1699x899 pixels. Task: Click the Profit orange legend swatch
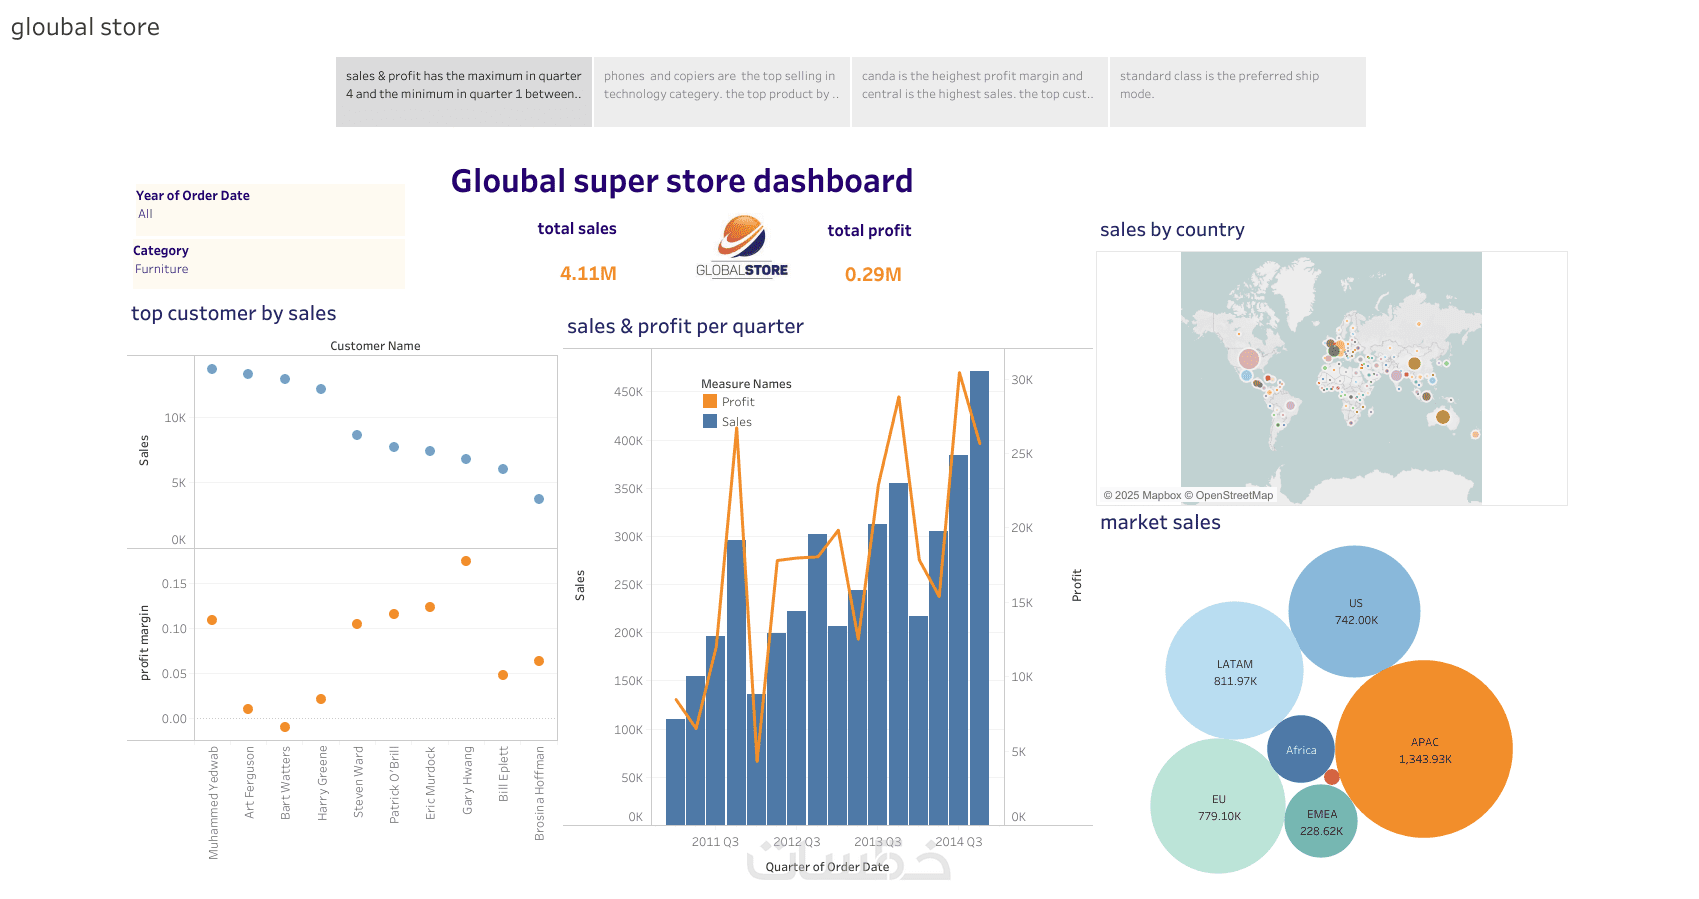[x=710, y=401]
